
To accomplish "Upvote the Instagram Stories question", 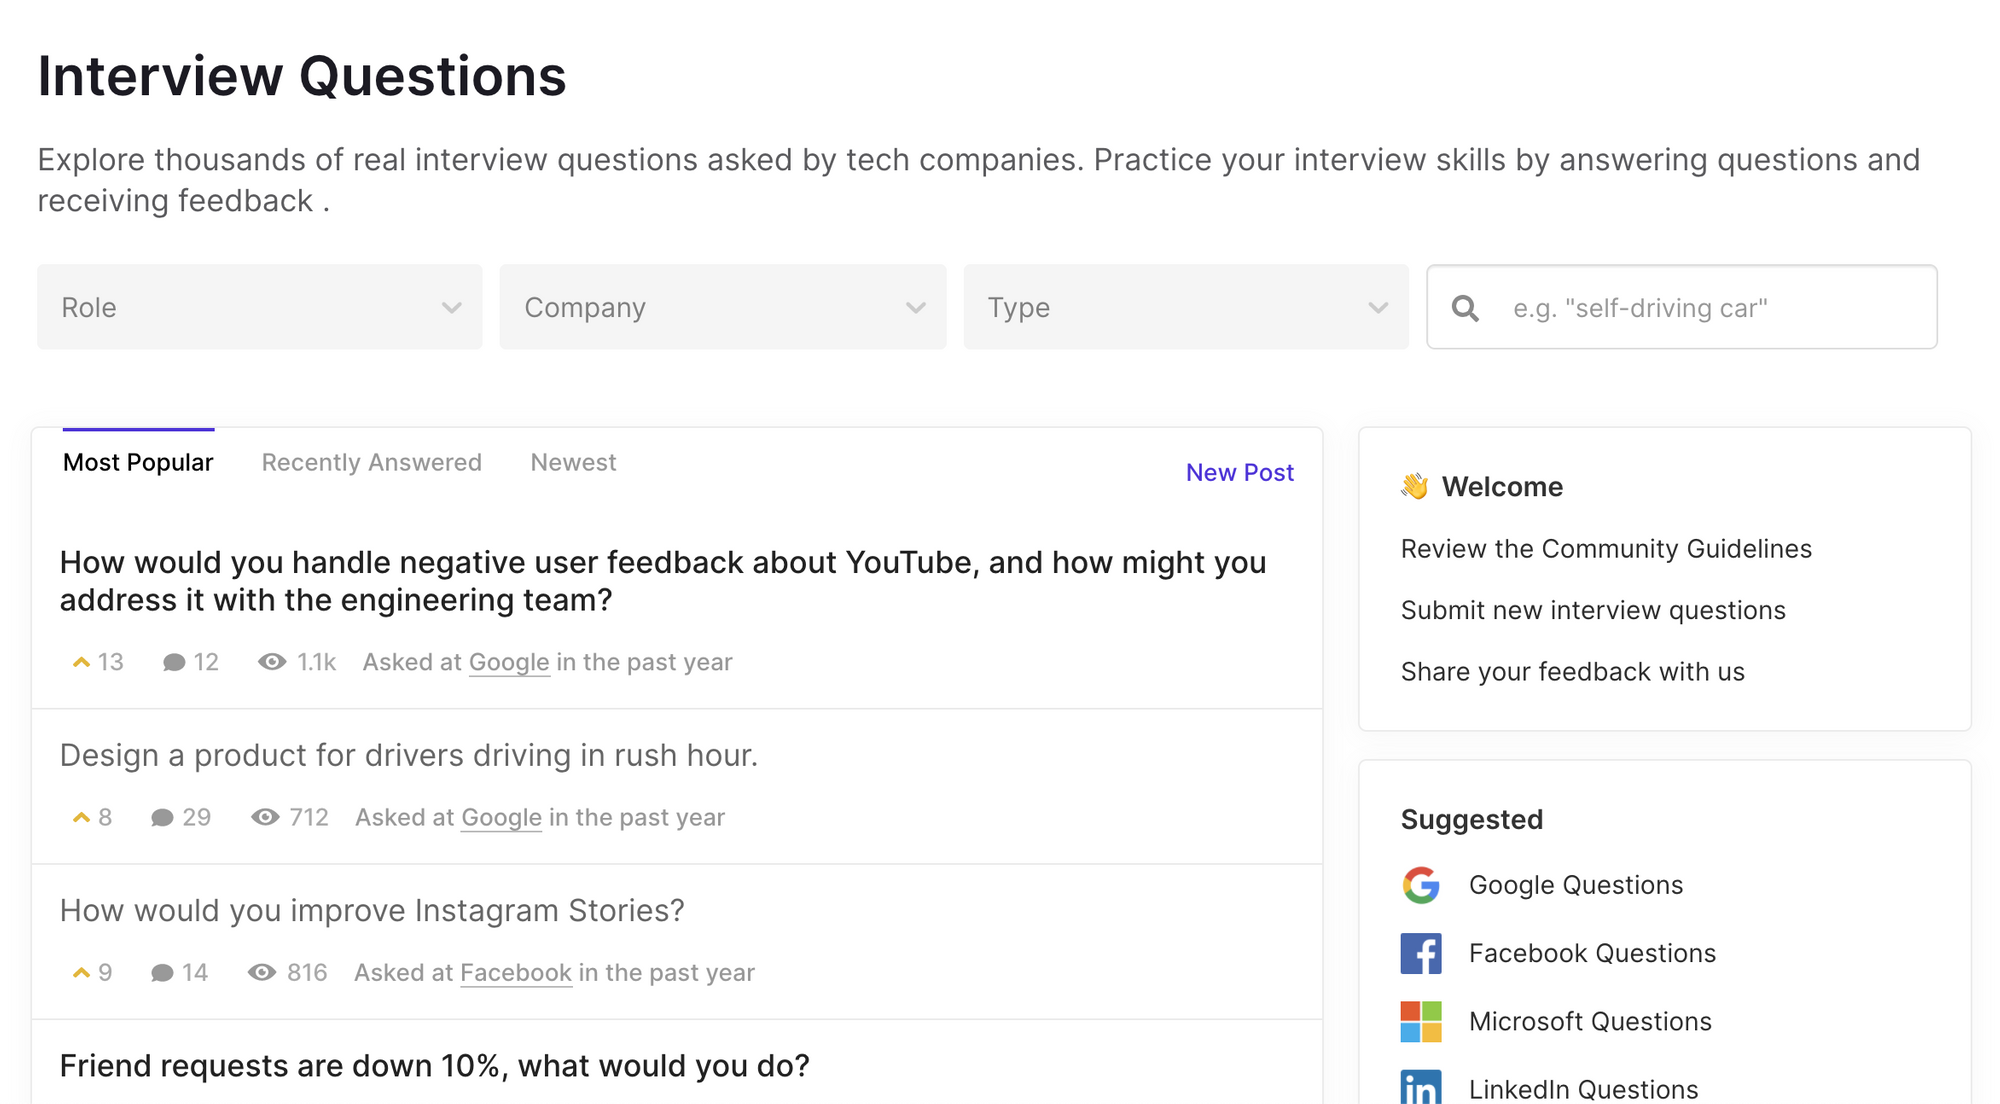I will pyautogui.click(x=81, y=972).
